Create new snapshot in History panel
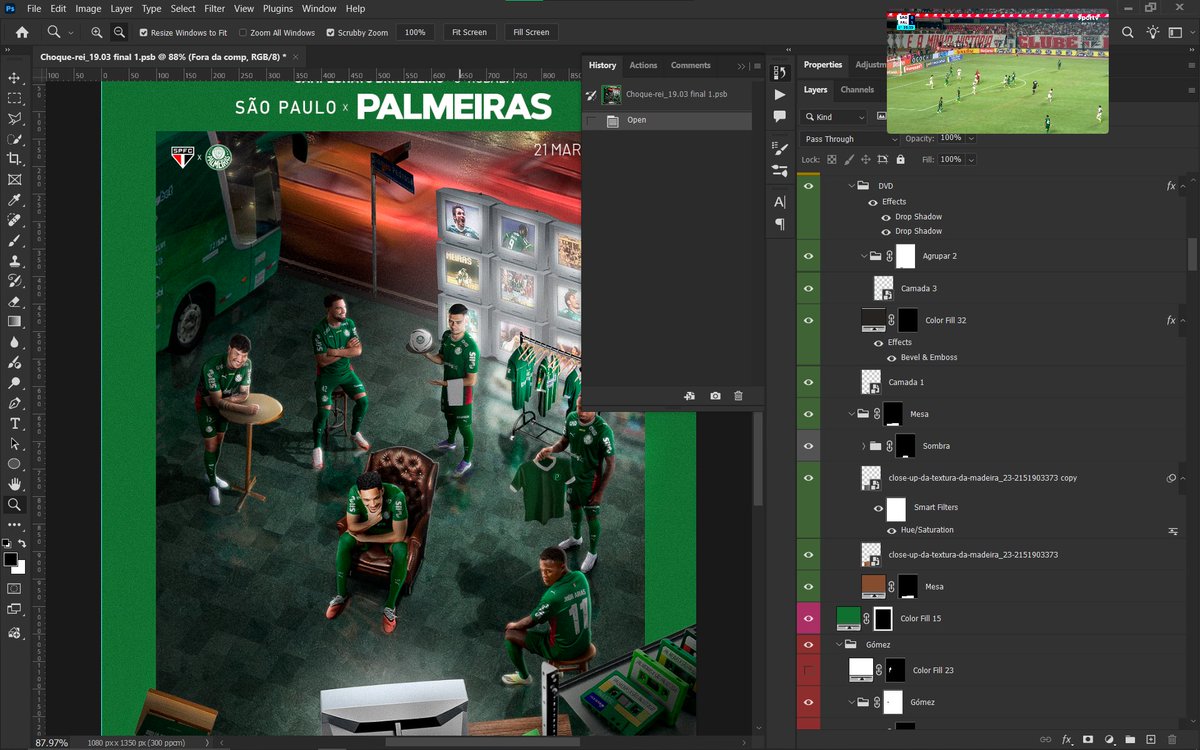 coord(715,396)
